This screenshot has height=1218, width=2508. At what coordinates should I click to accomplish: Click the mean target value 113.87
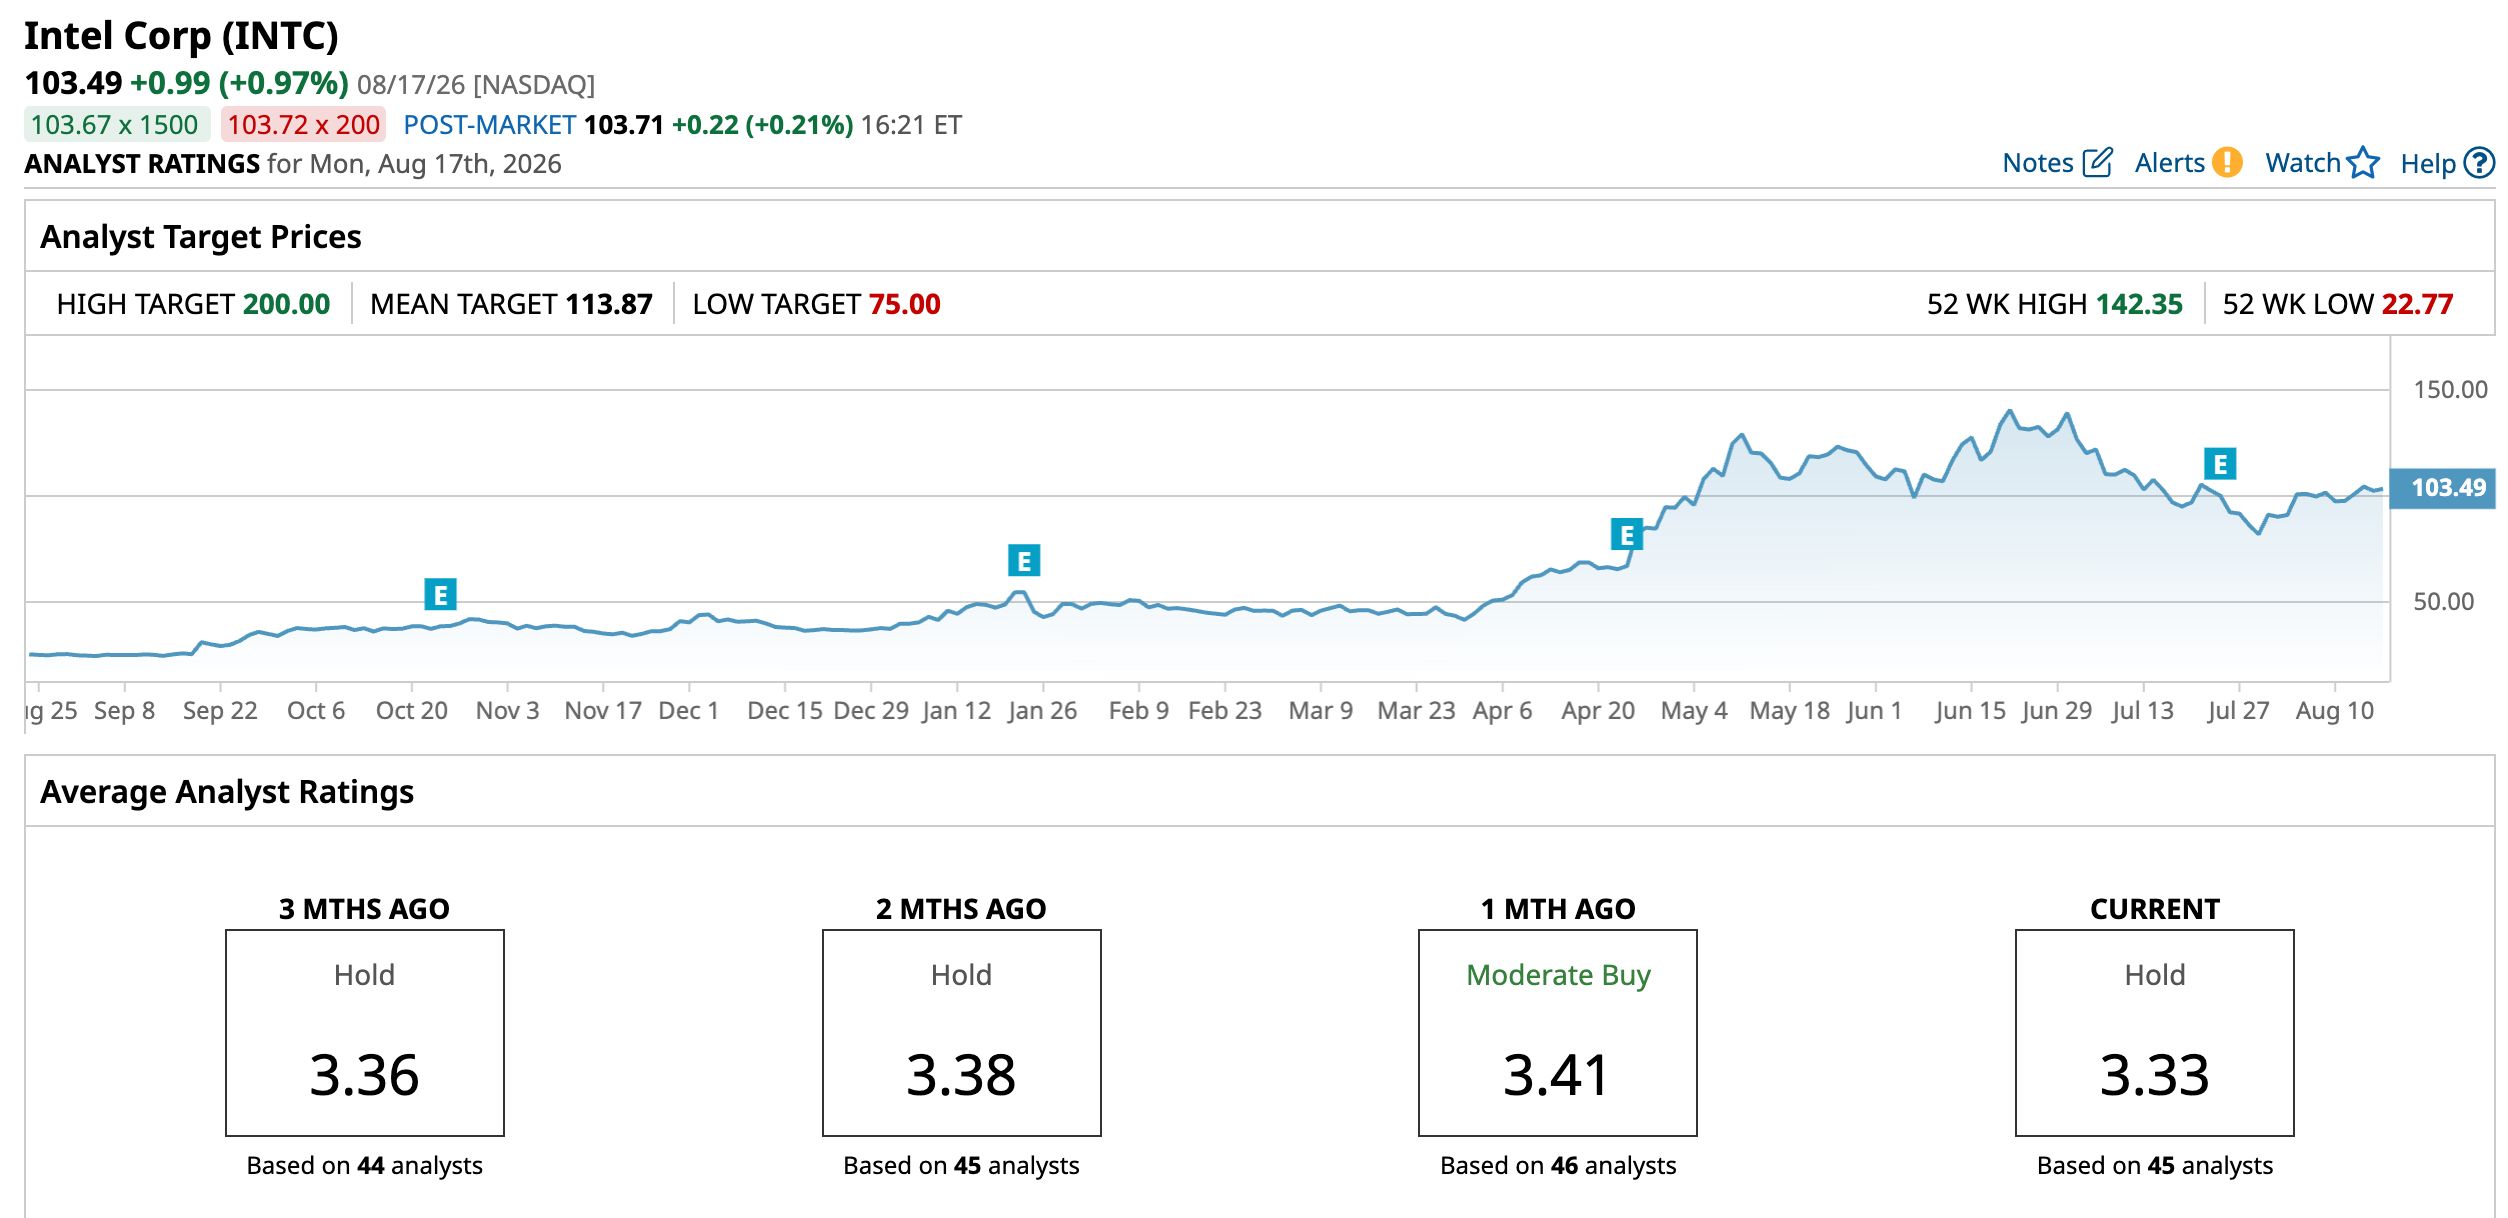point(609,304)
